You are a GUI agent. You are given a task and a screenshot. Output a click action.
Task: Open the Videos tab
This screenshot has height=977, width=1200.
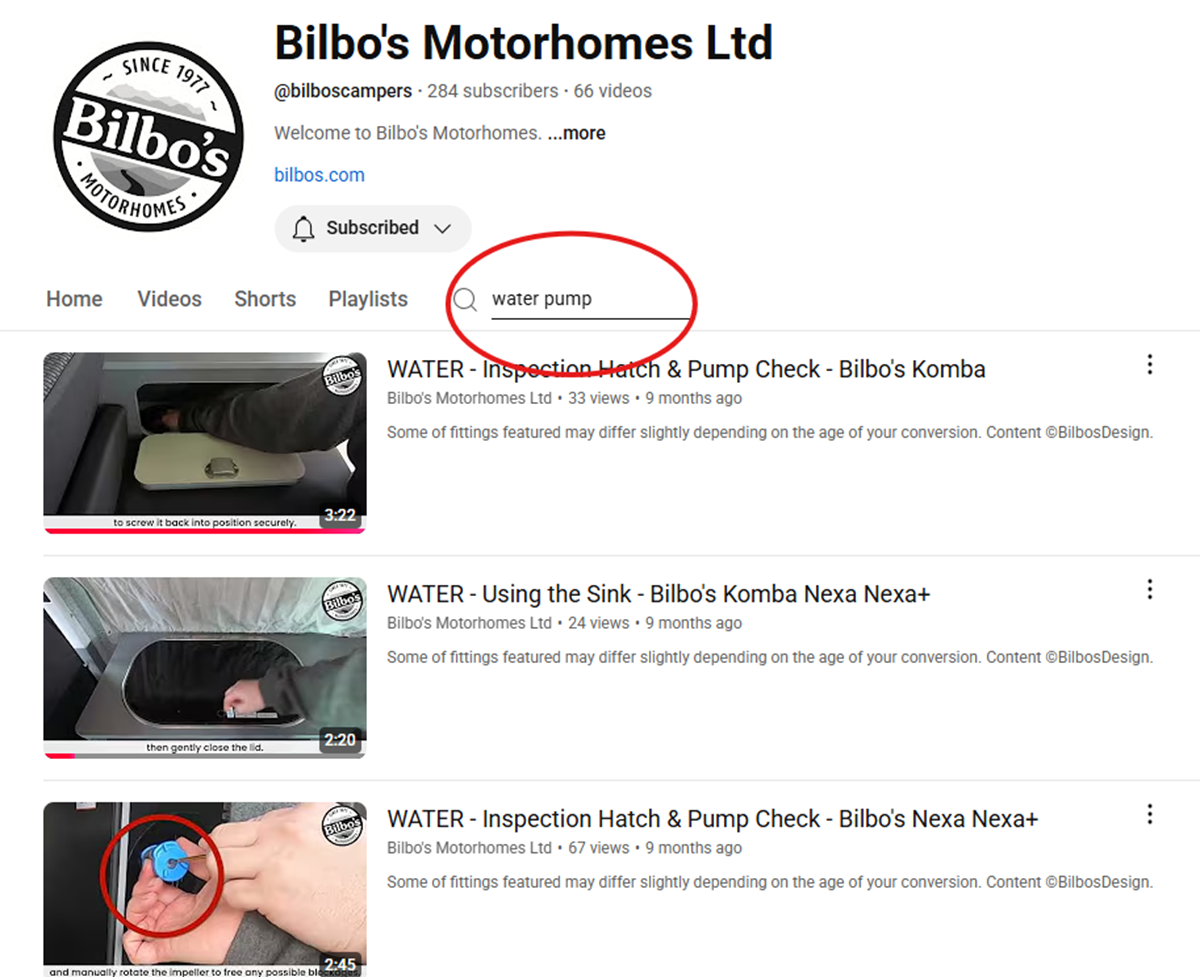tap(169, 299)
